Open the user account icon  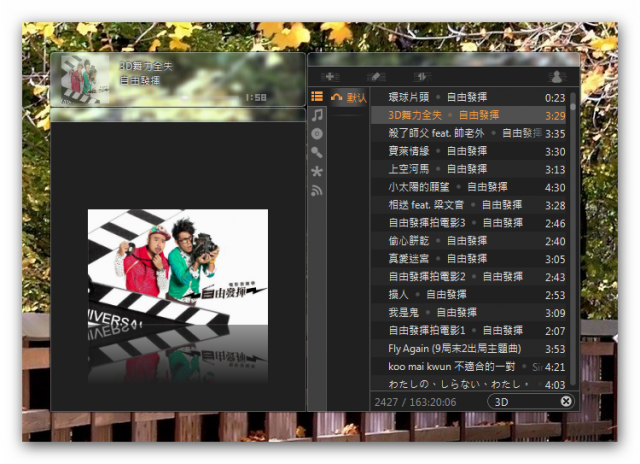(x=556, y=76)
